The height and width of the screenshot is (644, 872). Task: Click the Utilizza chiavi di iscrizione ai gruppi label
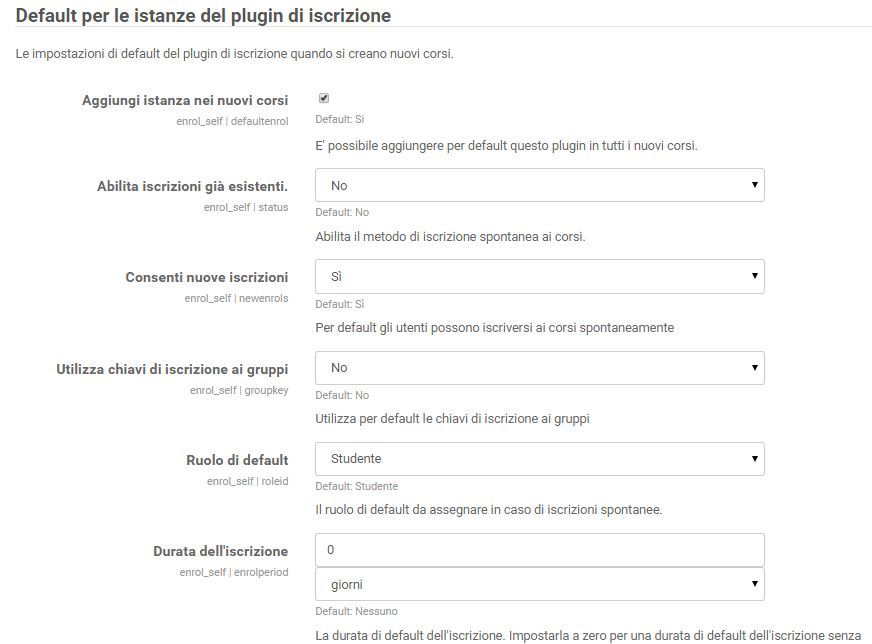tap(172, 369)
